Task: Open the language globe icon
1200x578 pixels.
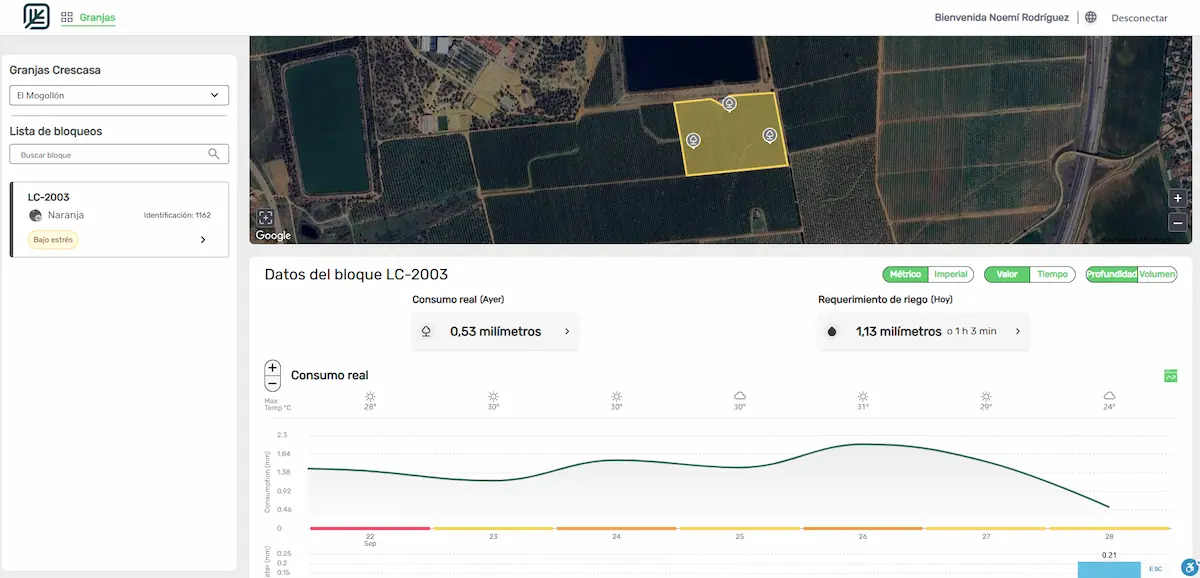Action: pos(1090,17)
